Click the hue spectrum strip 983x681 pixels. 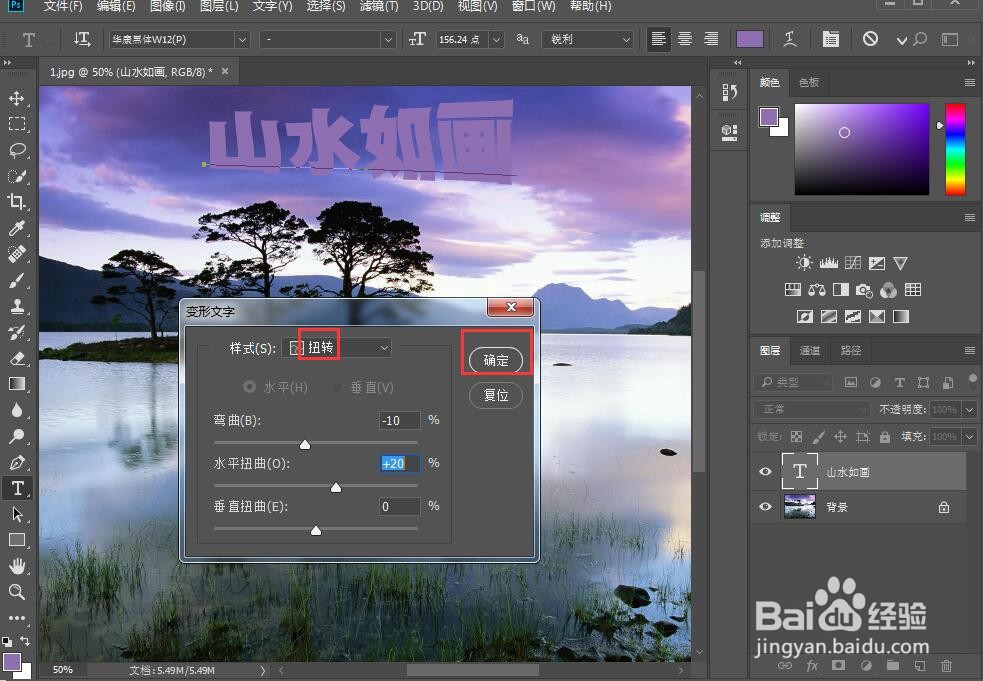[x=955, y=149]
